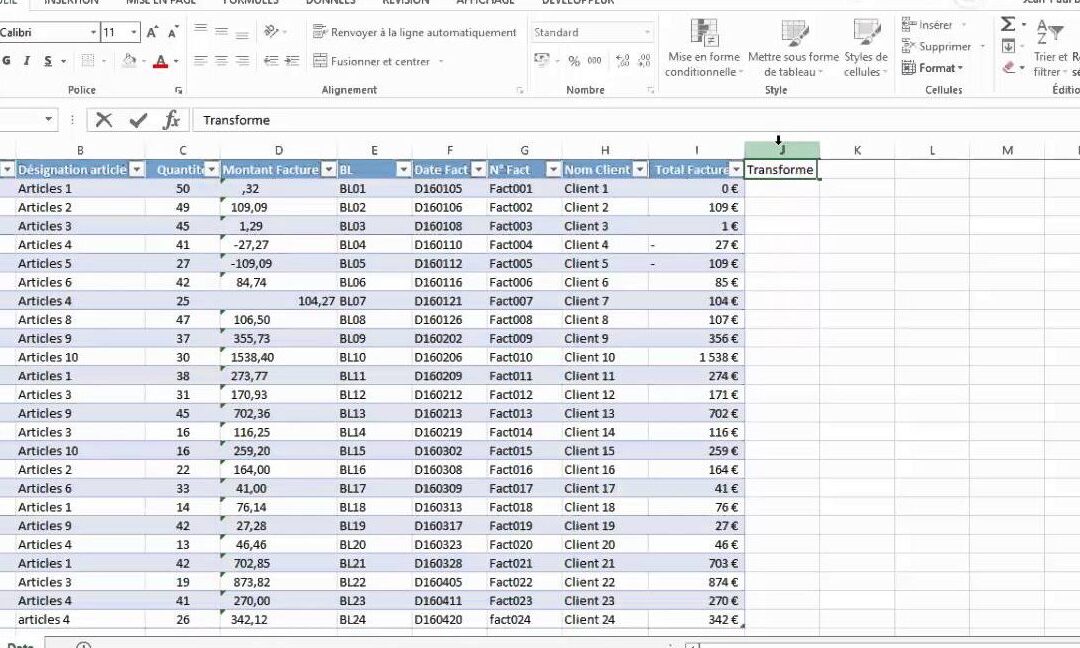Select the cell containing Fact010
The width and height of the screenshot is (1080, 648).
click(x=524, y=357)
